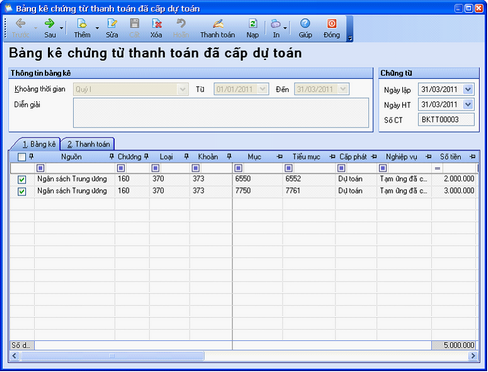Open the Thêm dropdown arrow
Image resolution: width=488 pixels, height=372 pixels.
click(97, 28)
